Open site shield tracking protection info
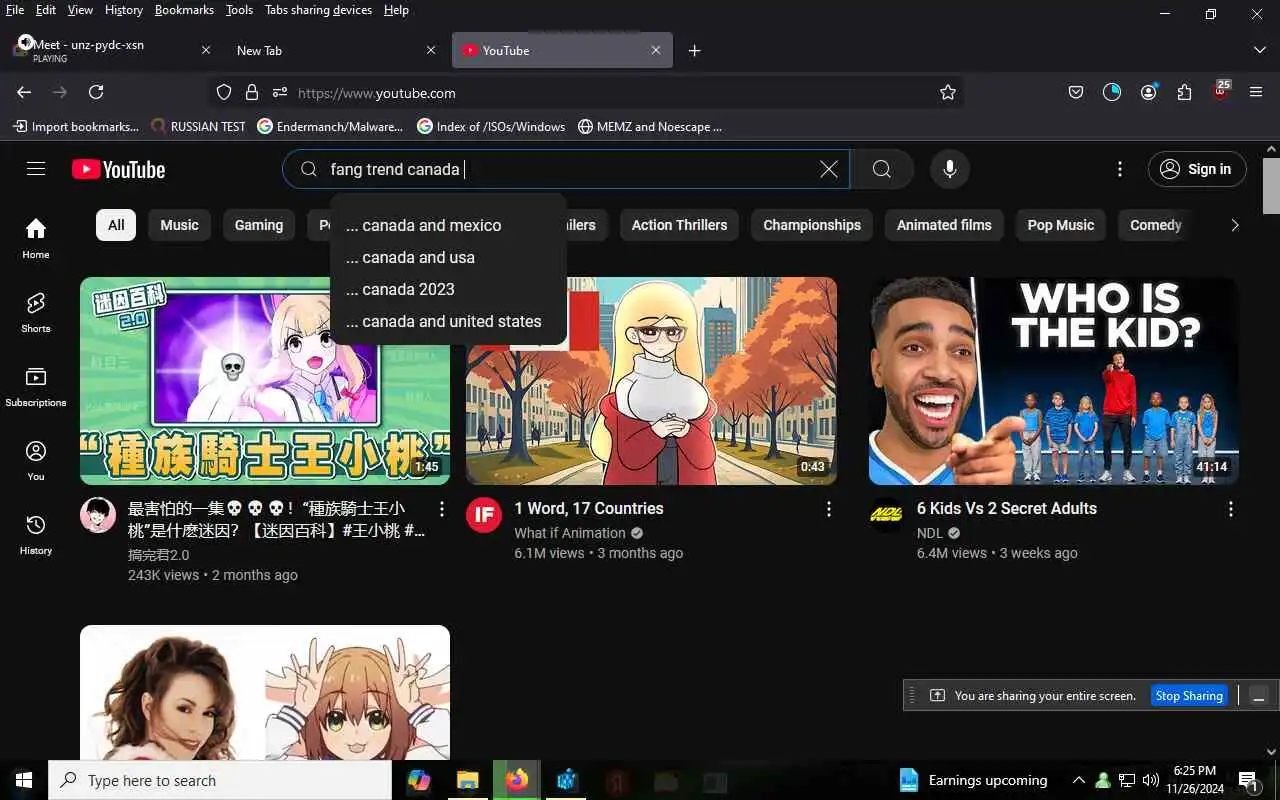 [224, 92]
